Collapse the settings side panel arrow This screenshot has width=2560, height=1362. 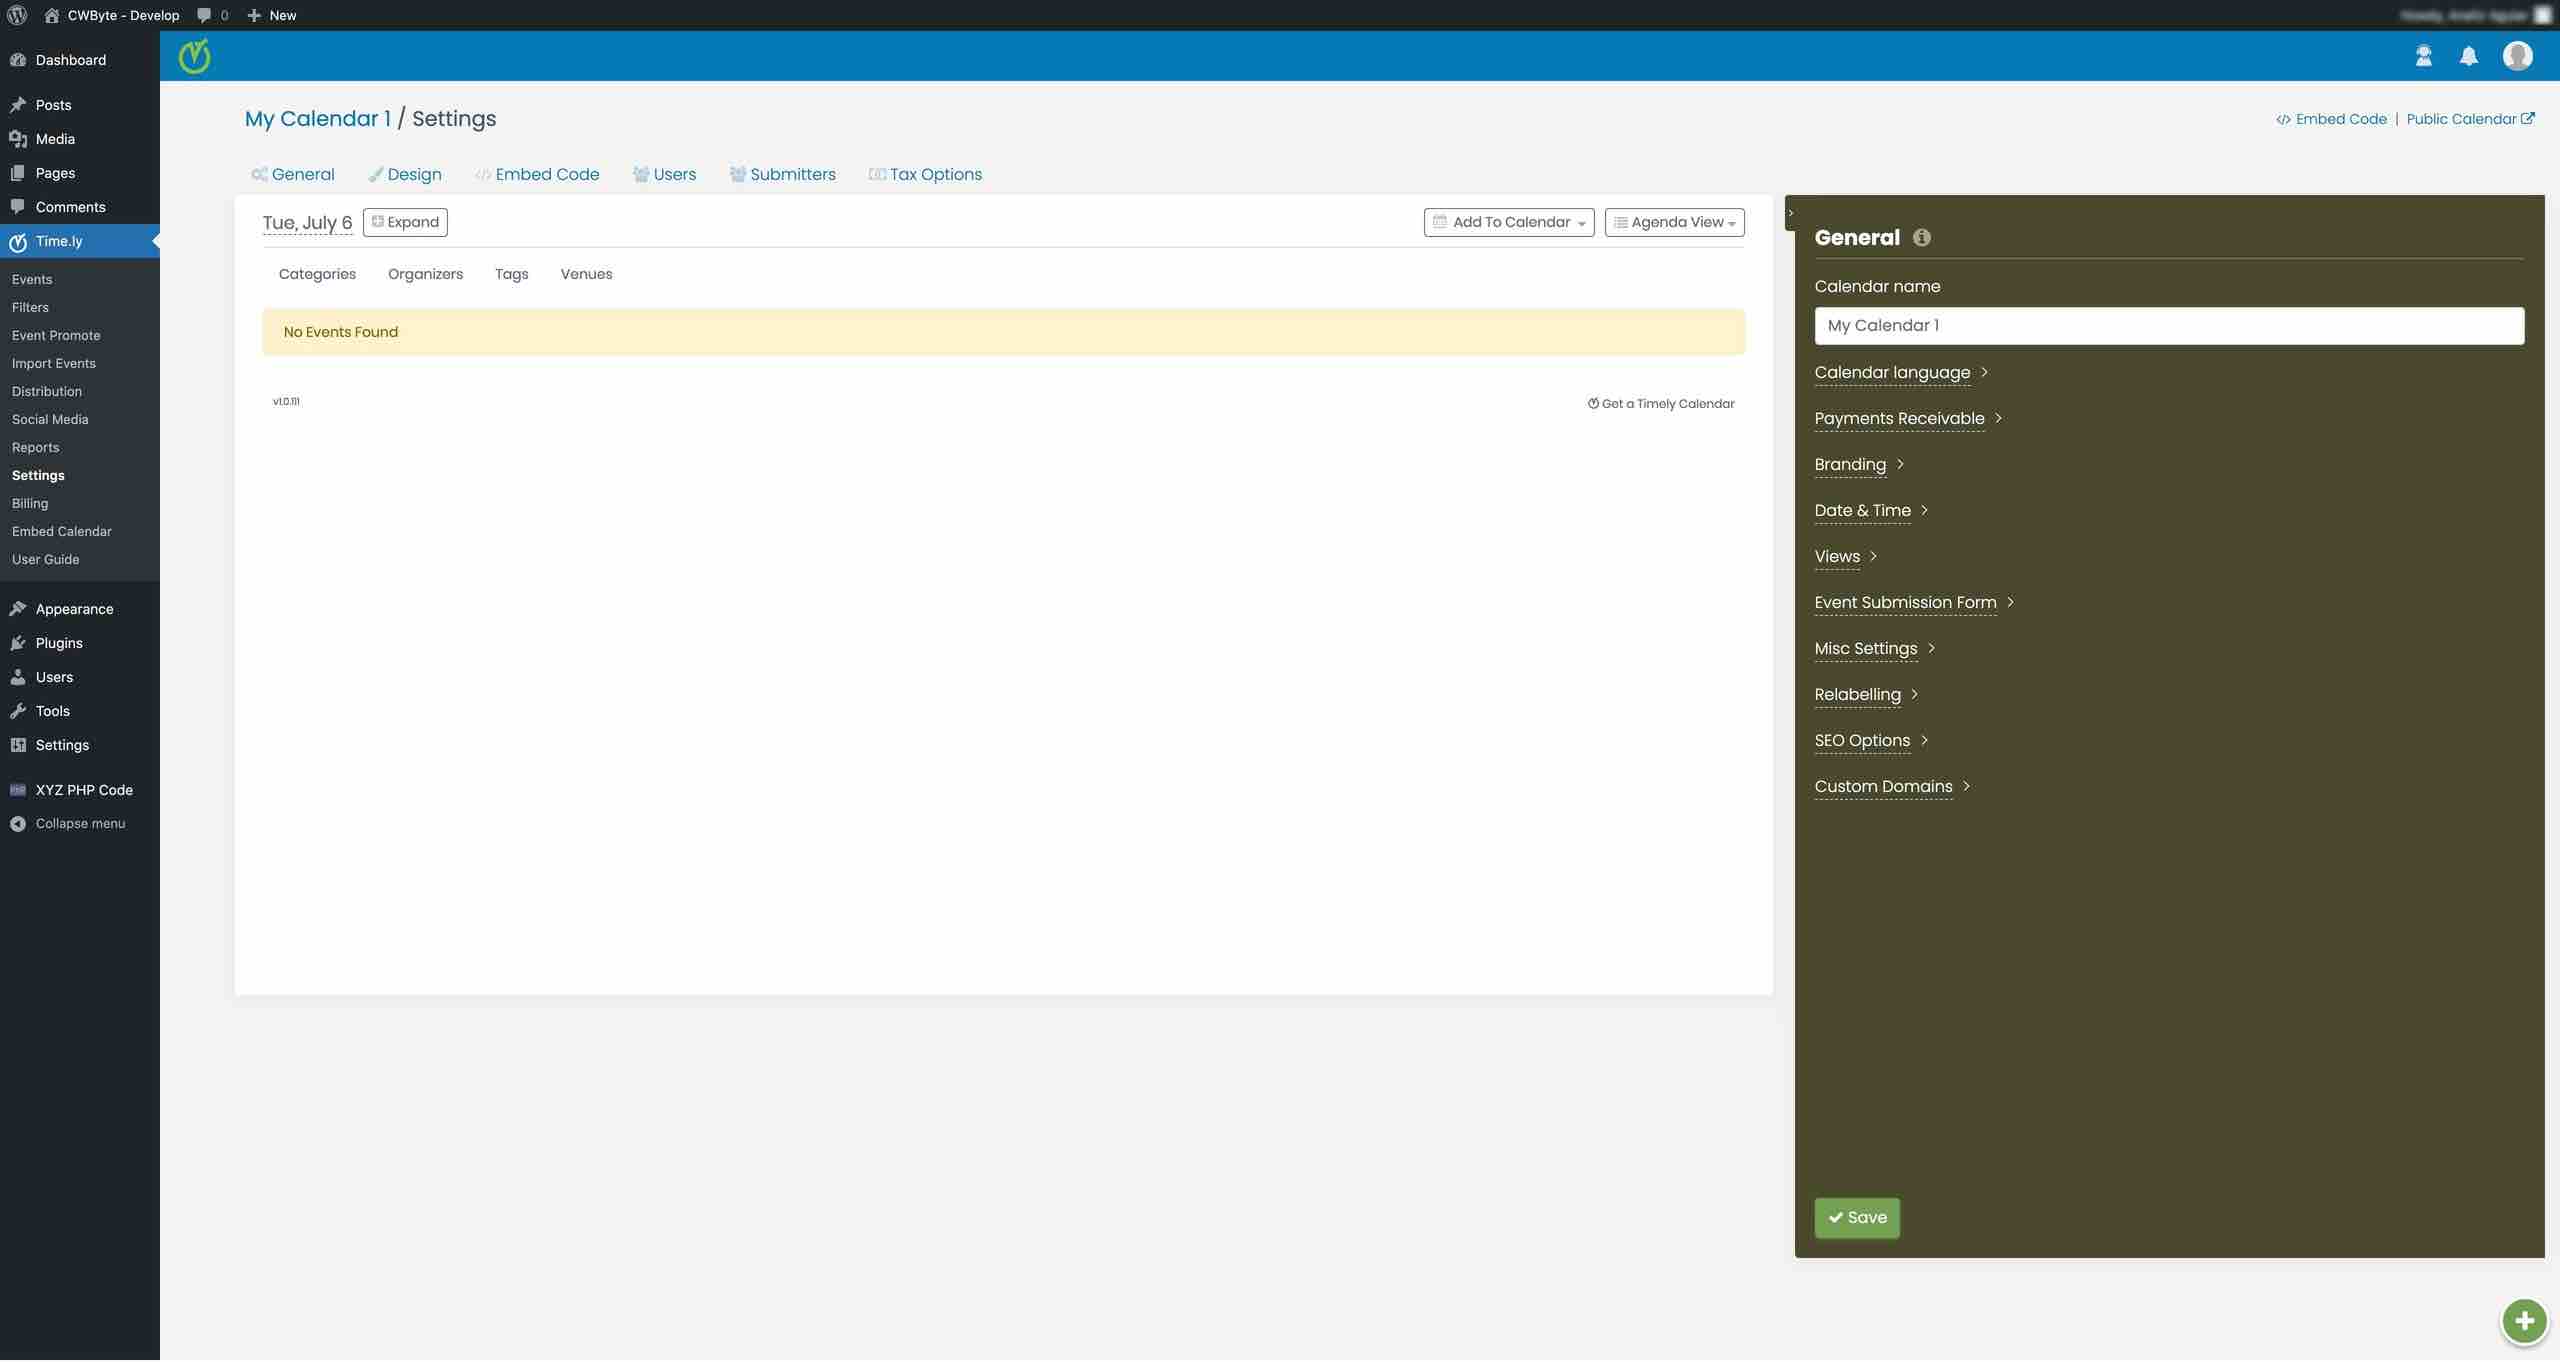point(1790,213)
